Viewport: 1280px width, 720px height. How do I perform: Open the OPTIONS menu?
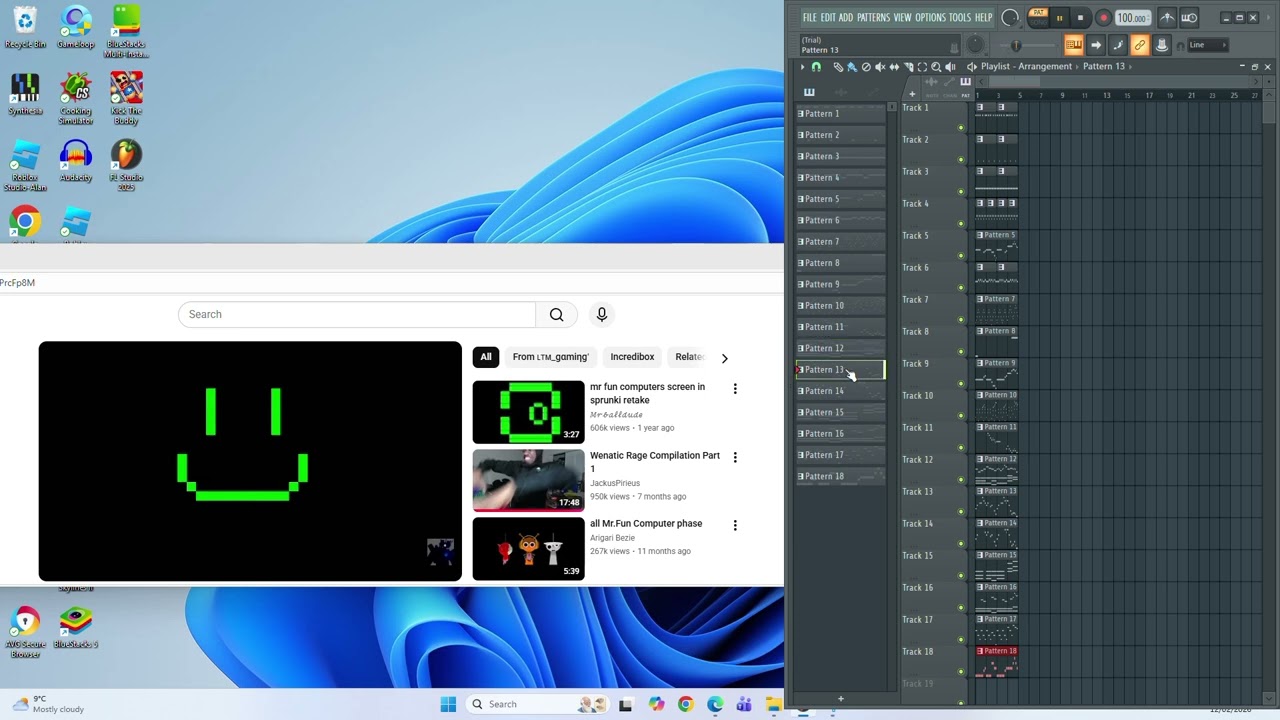[x=930, y=17]
